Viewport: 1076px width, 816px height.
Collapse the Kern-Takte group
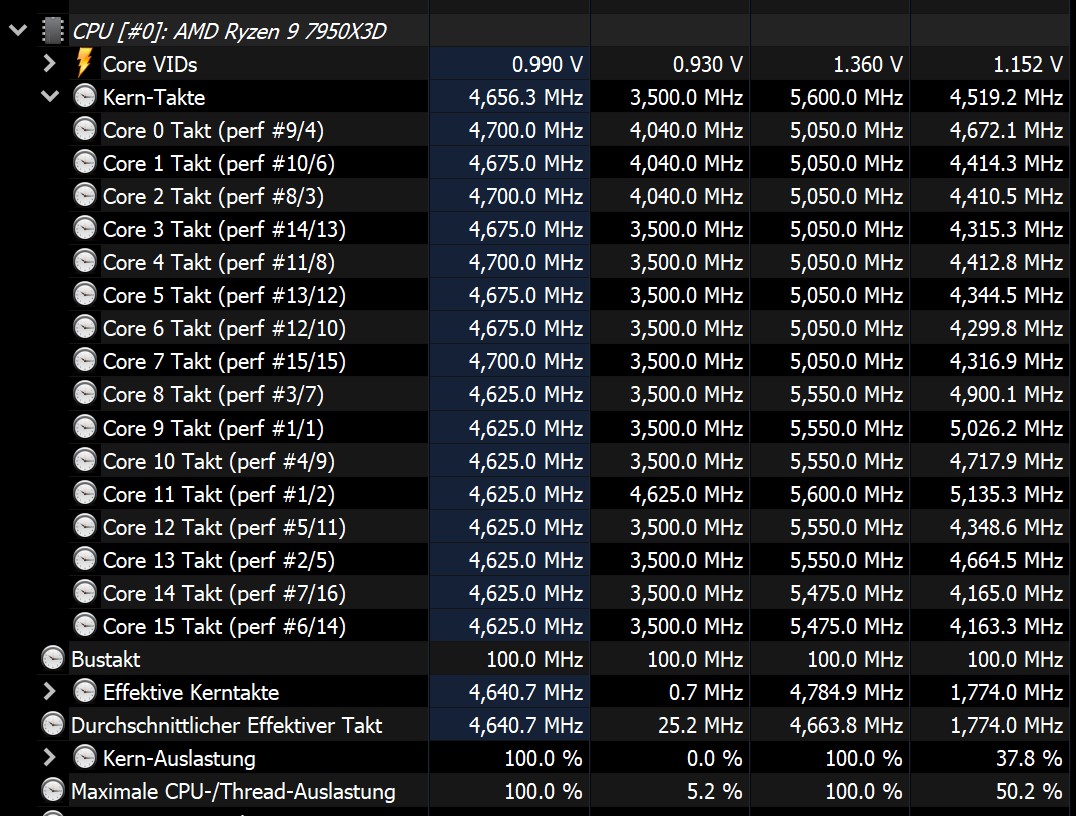(50, 96)
